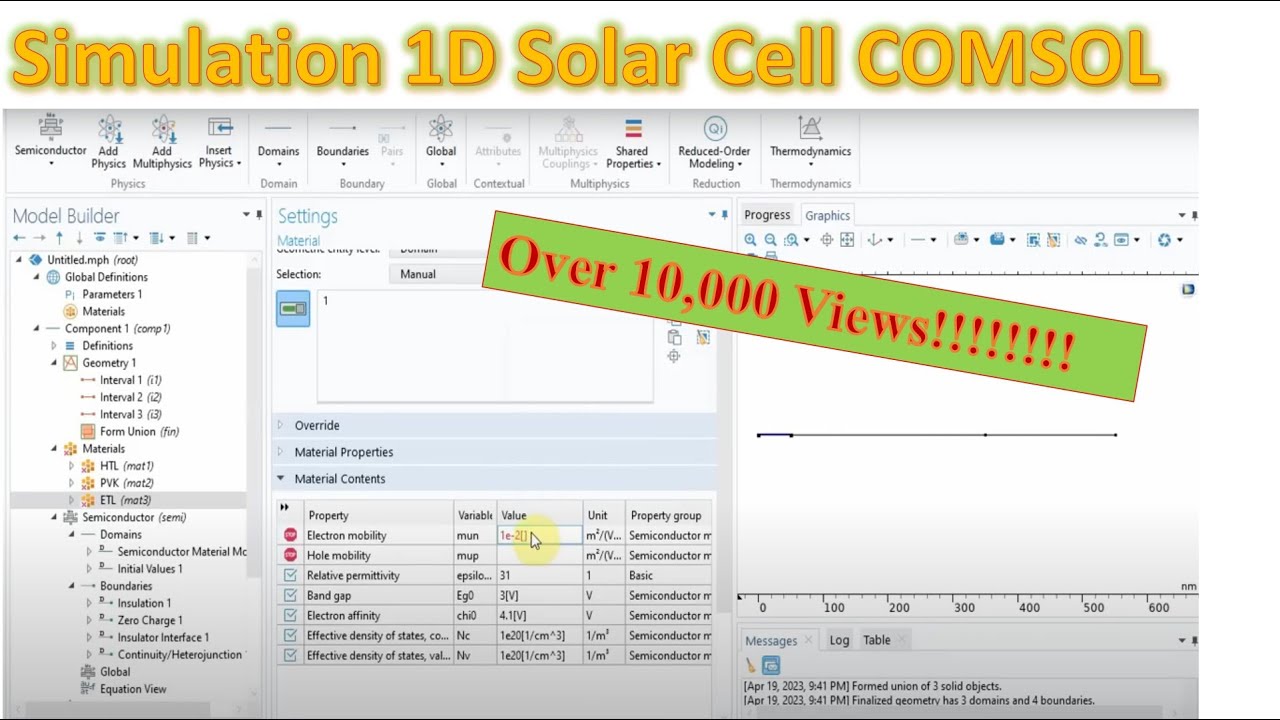Screen dimensions: 1280x720
Task: Open the Boundaries ribbon menu
Action: [343, 141]
